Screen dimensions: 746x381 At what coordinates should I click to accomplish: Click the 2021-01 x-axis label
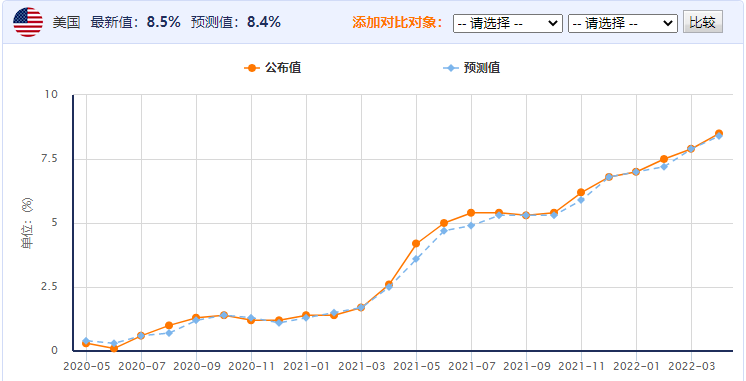coord(306,367)
